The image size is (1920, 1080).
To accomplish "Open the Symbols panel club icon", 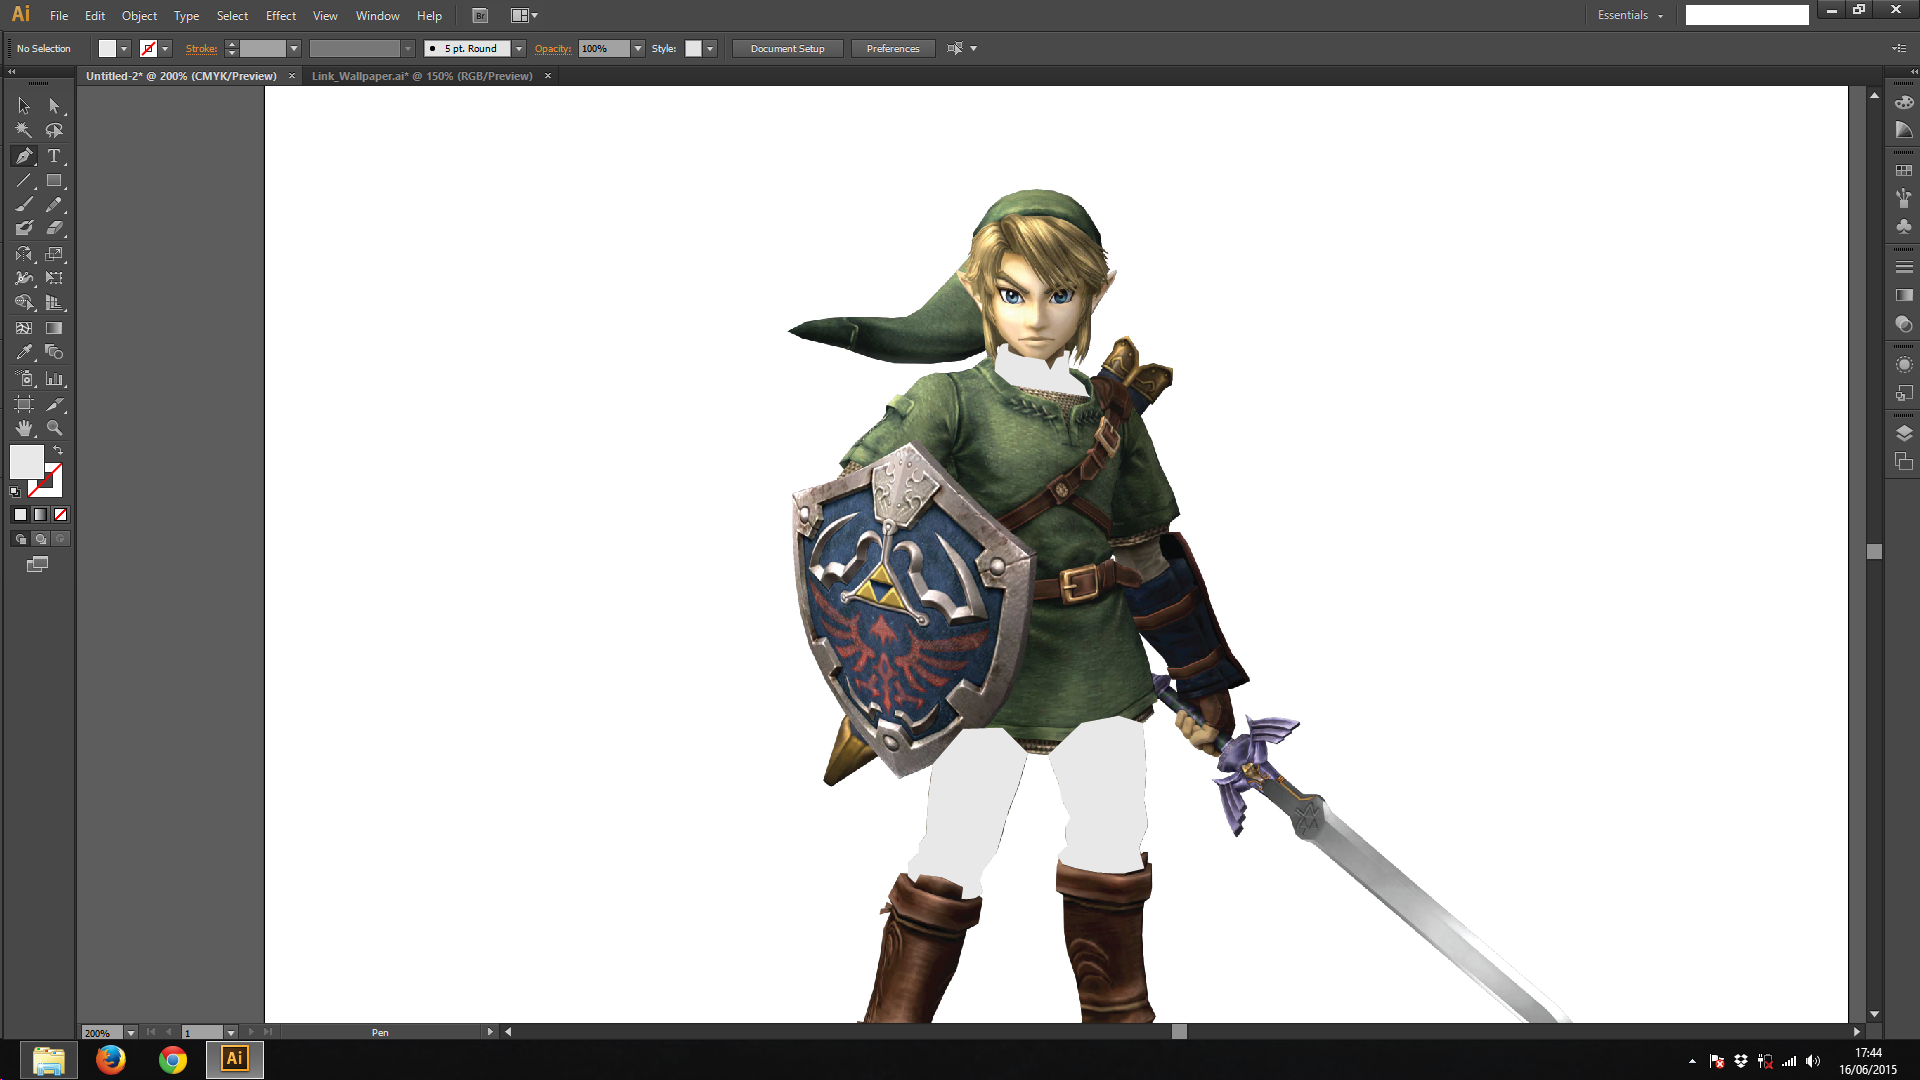I will click(x=1904, y=227).
